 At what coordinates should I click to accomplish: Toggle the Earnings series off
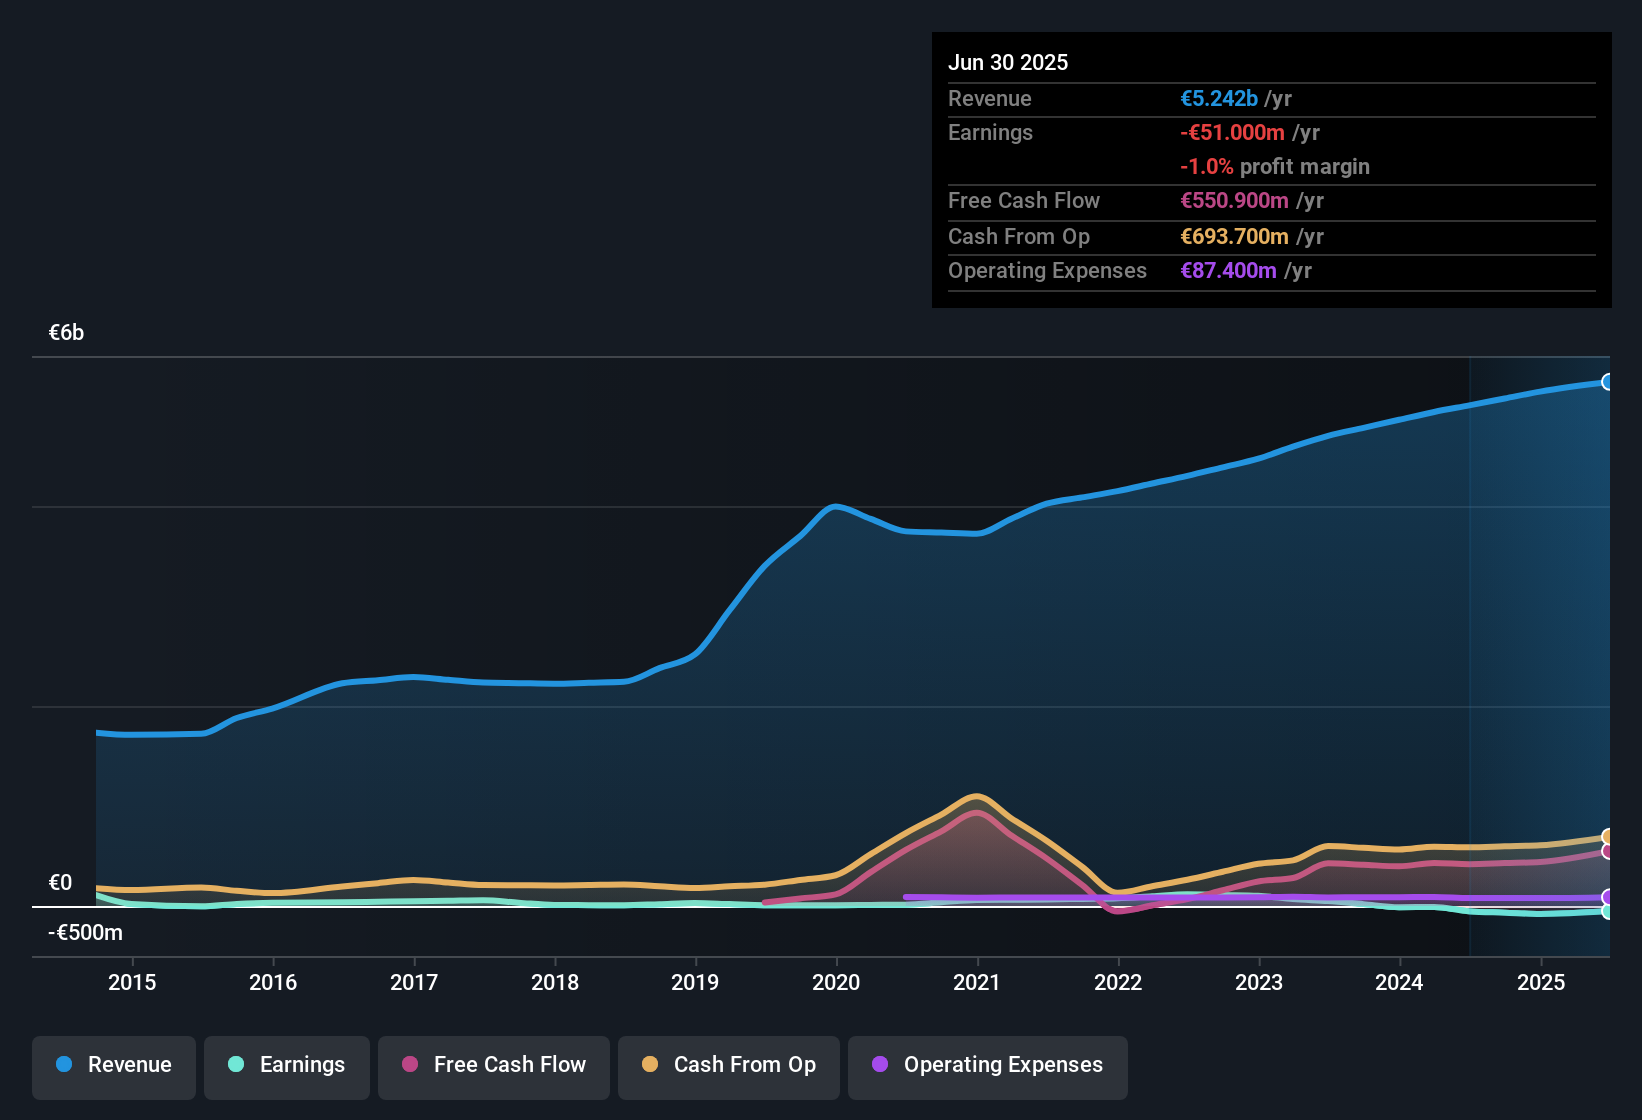(x=286, y=1065)
